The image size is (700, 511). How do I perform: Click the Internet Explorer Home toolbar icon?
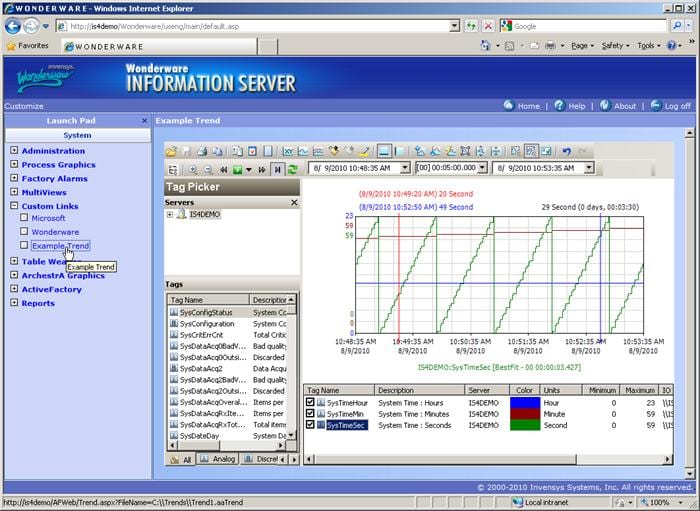[485, 46]
